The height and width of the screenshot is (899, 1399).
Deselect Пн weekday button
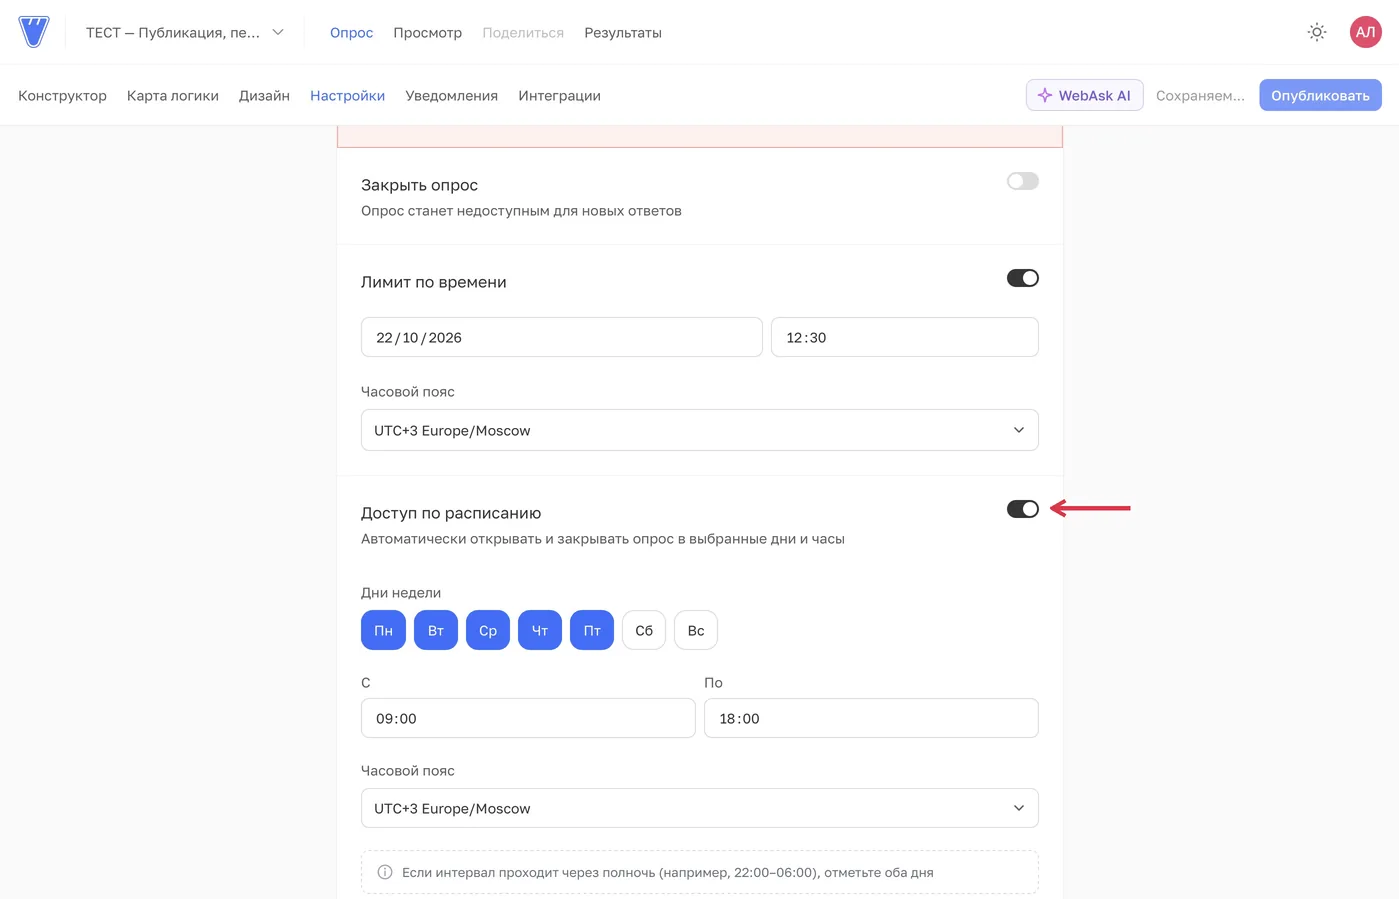coord(383,630)
